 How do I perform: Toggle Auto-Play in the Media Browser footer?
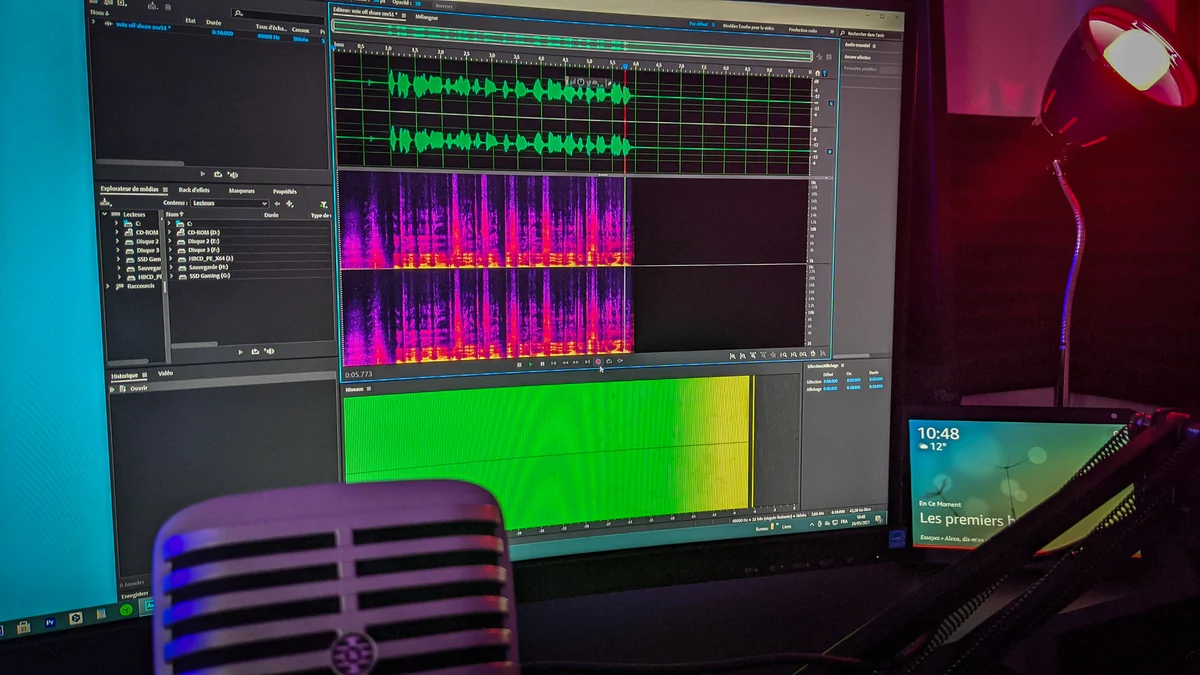[x=270, y=351]
